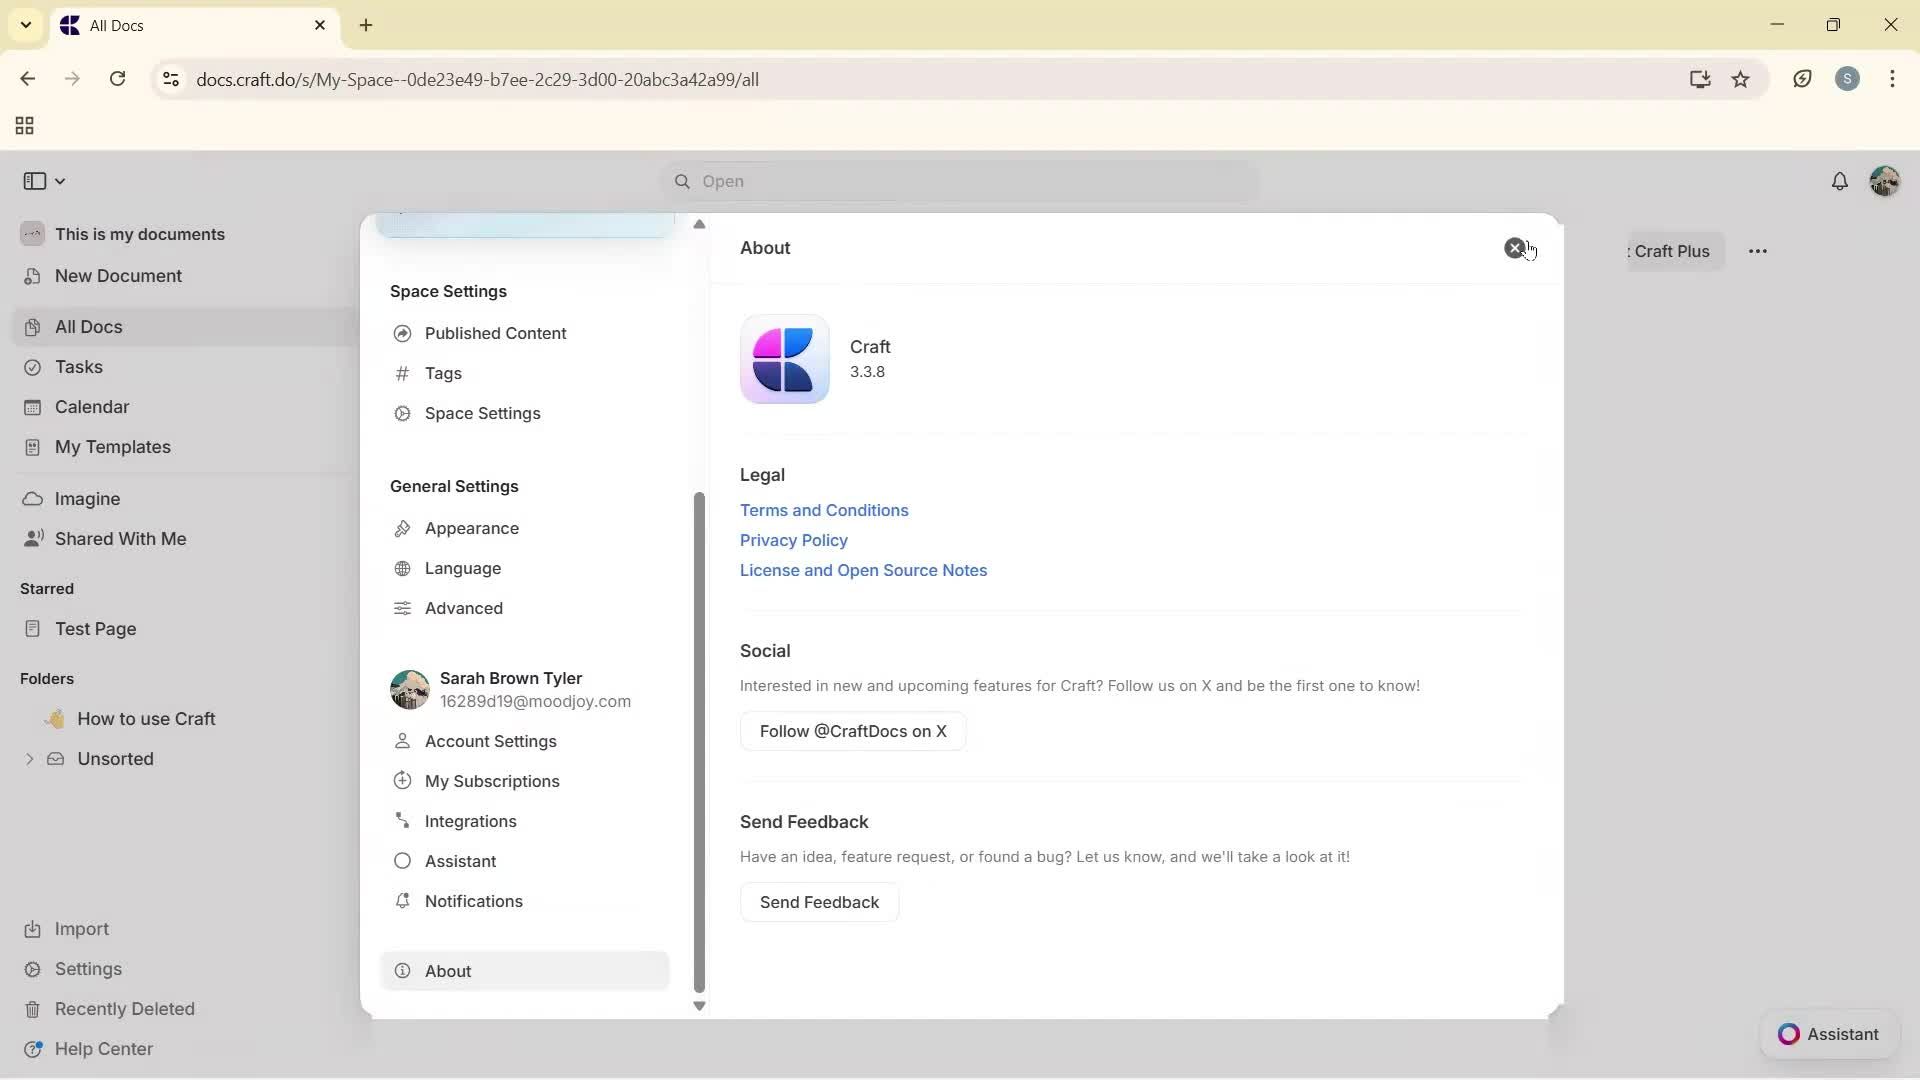This screenshot has width=1920, height=1080.
Task: Select the Appearance settings icon
Action: 403,528
